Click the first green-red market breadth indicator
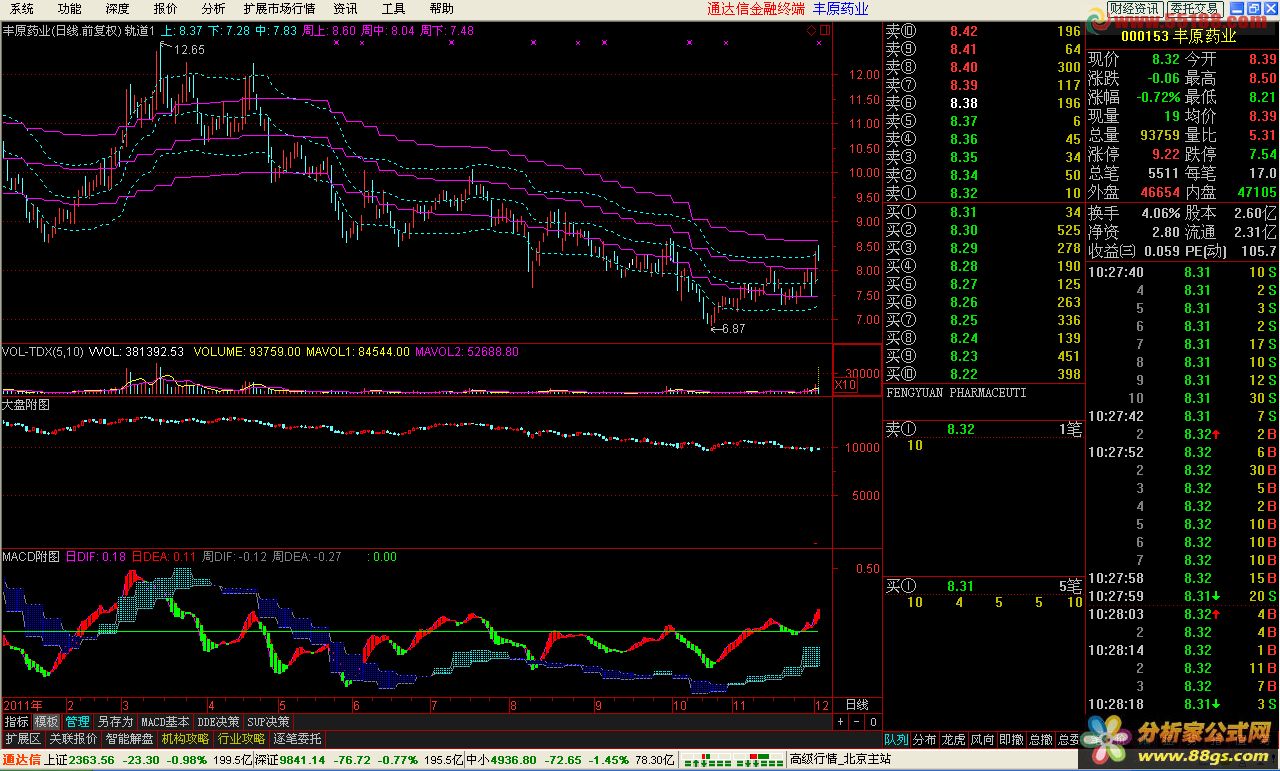The width and height of the screenshot is (1280, 771). coord(705,760)
